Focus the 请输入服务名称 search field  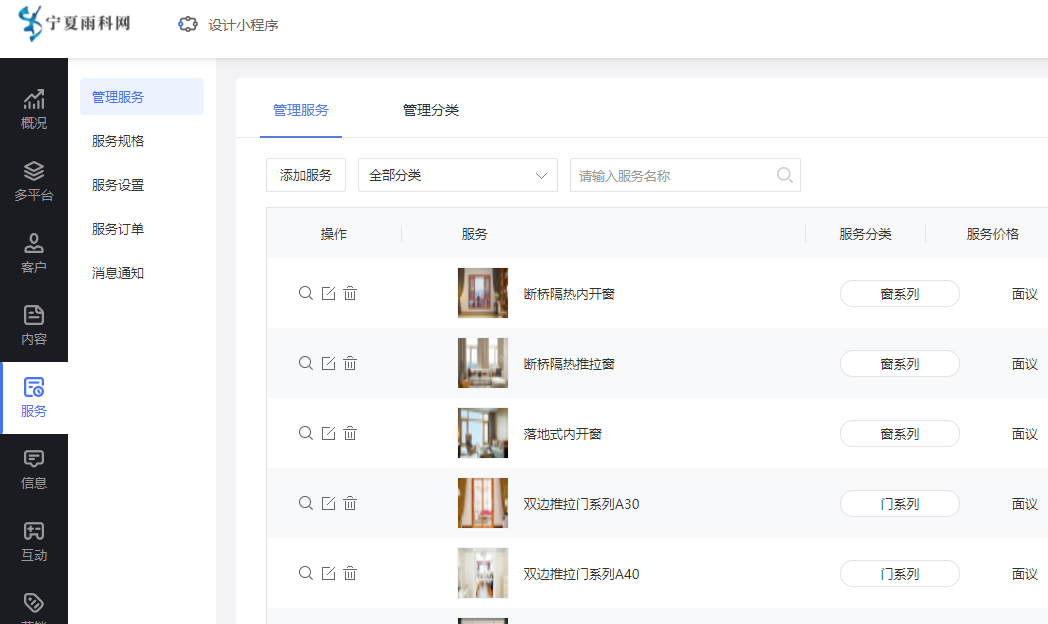point(685,175)
